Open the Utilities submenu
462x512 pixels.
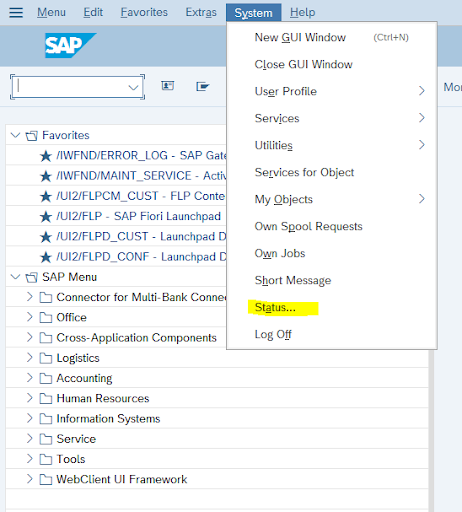coord(332,145)
